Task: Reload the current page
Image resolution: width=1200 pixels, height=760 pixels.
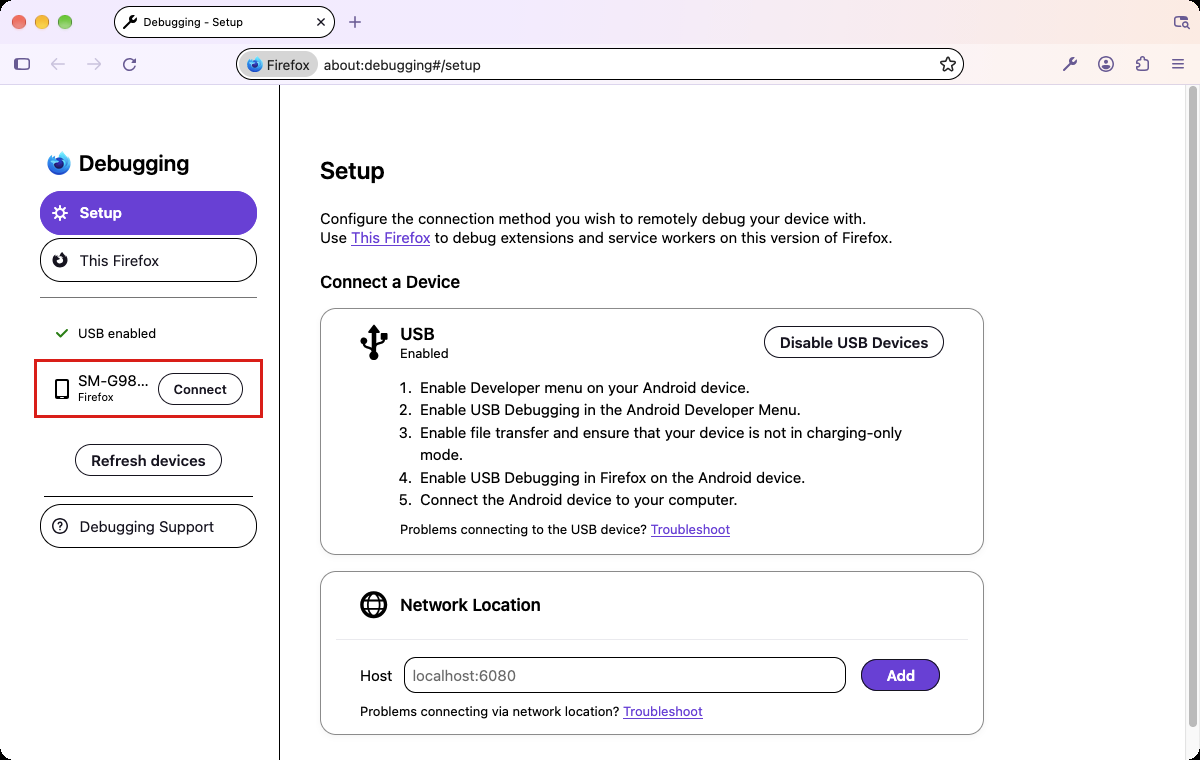Action: coord(129,64)
